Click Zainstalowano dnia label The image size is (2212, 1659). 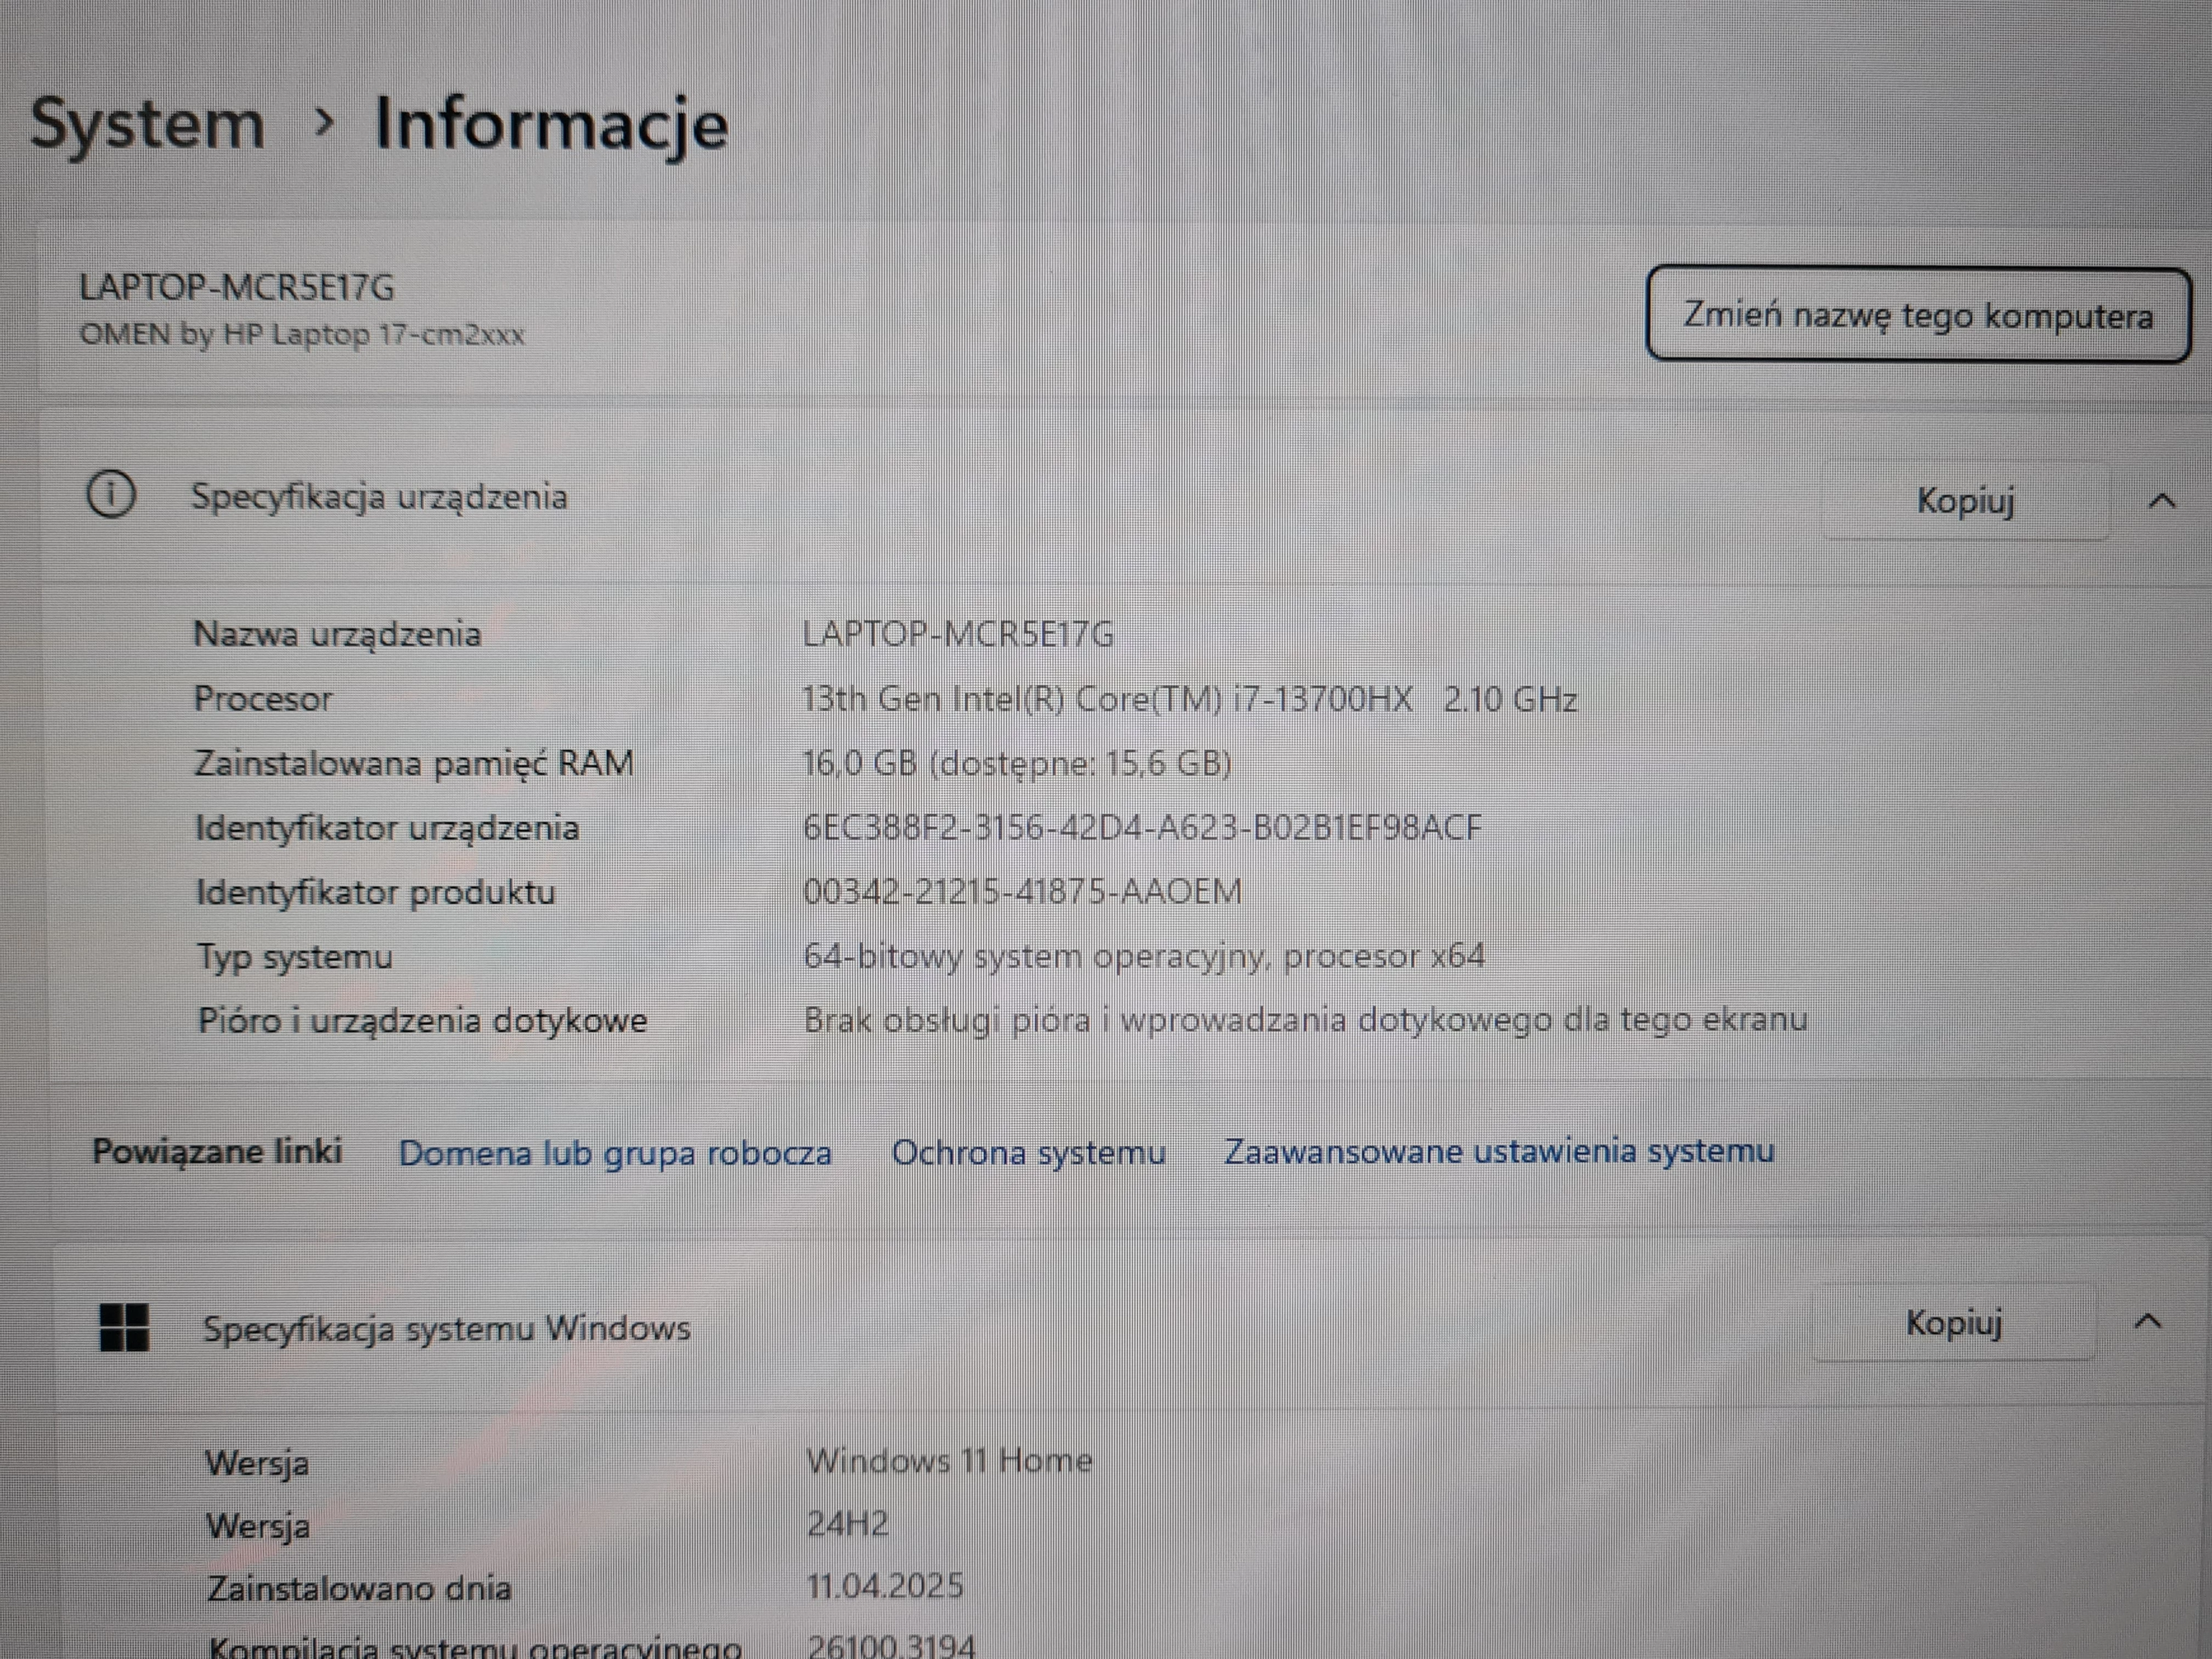click(359, 1589)
